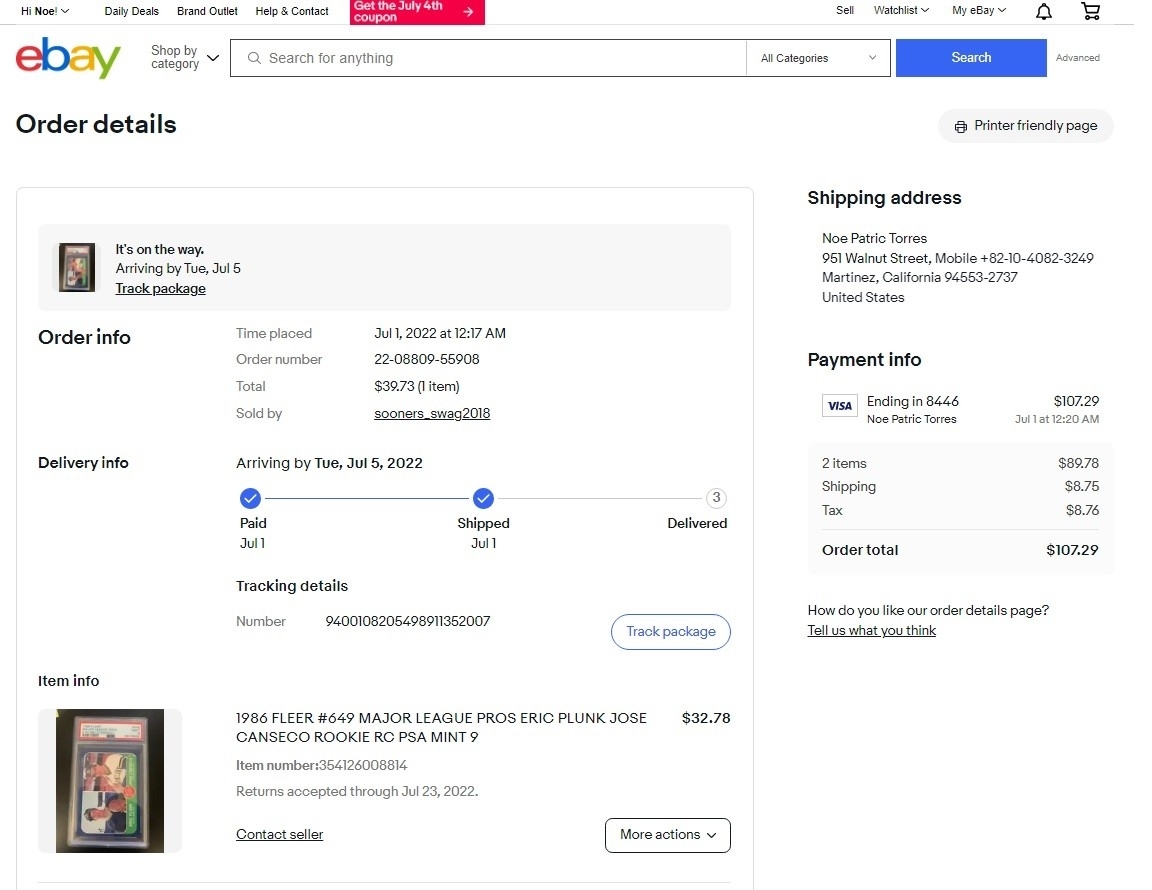
Task: Select tracking number 9400108205498911352007
Action: [408, 621]
